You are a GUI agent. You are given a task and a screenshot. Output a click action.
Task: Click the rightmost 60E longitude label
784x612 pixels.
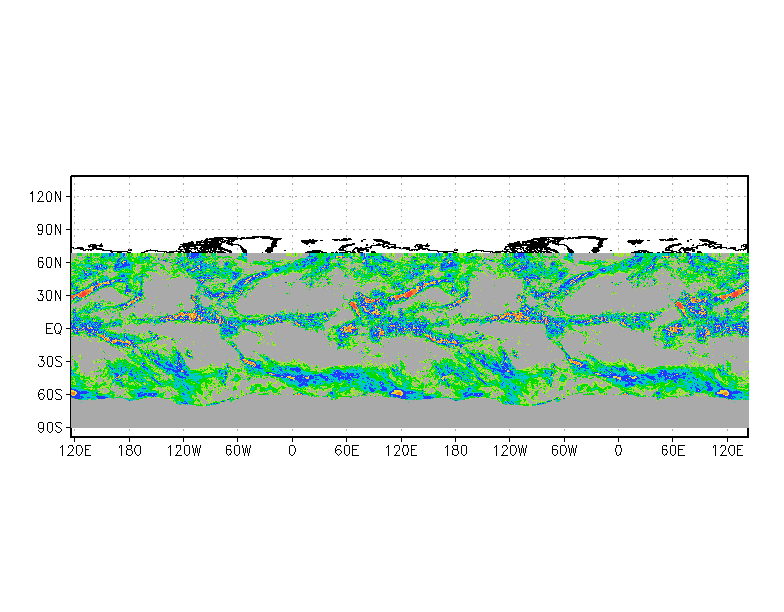(x=673, y=451)
